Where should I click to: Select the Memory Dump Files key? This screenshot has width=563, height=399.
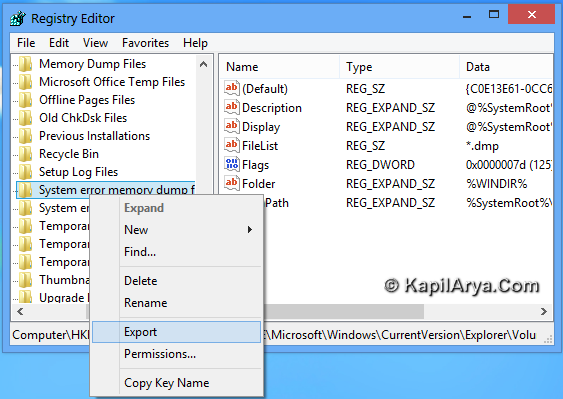click(93, 64)
